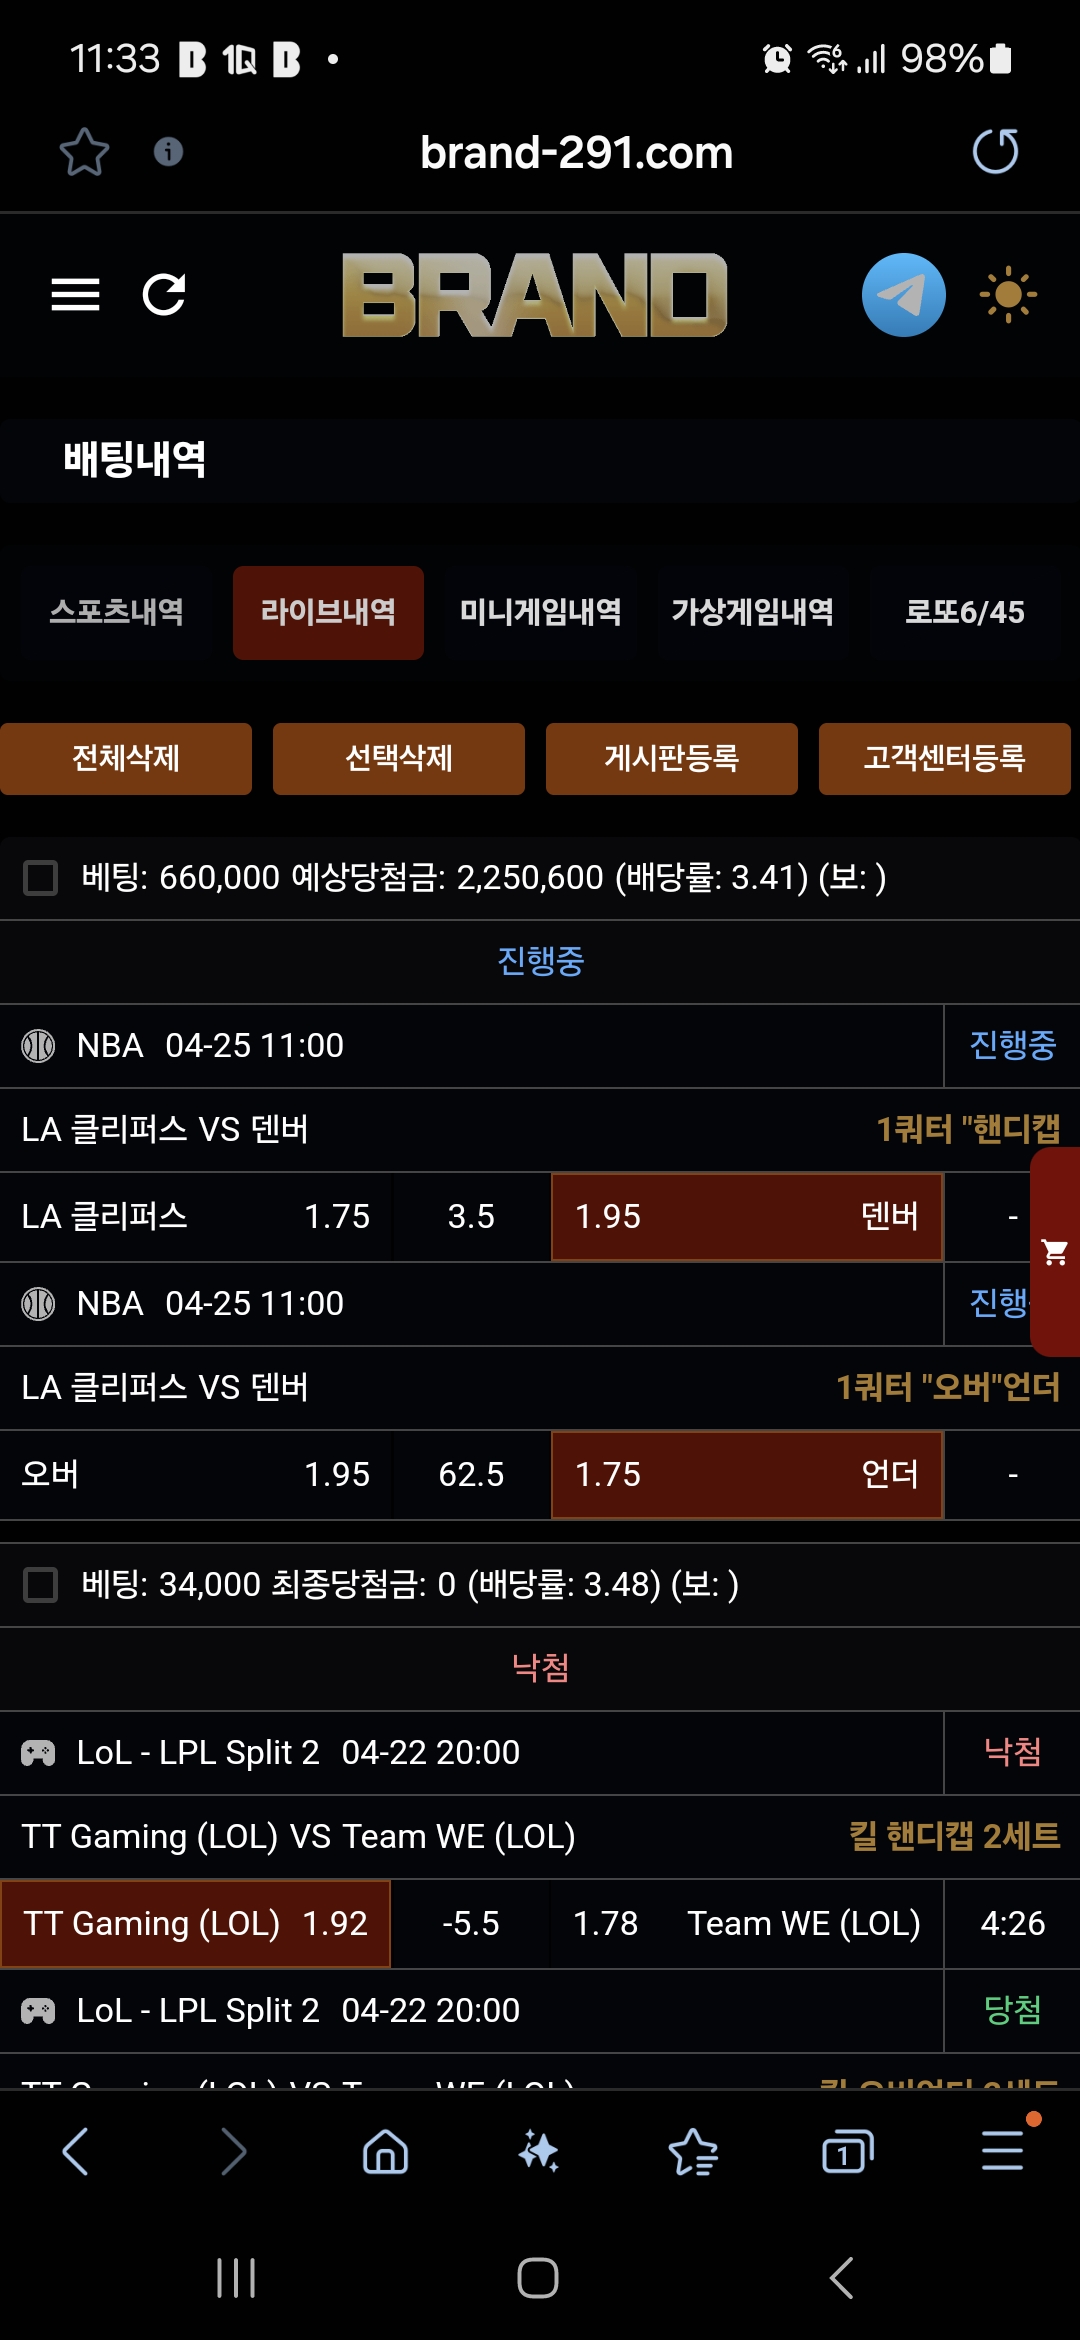Toggle light mode with the sun icon

pos(1008,295)
